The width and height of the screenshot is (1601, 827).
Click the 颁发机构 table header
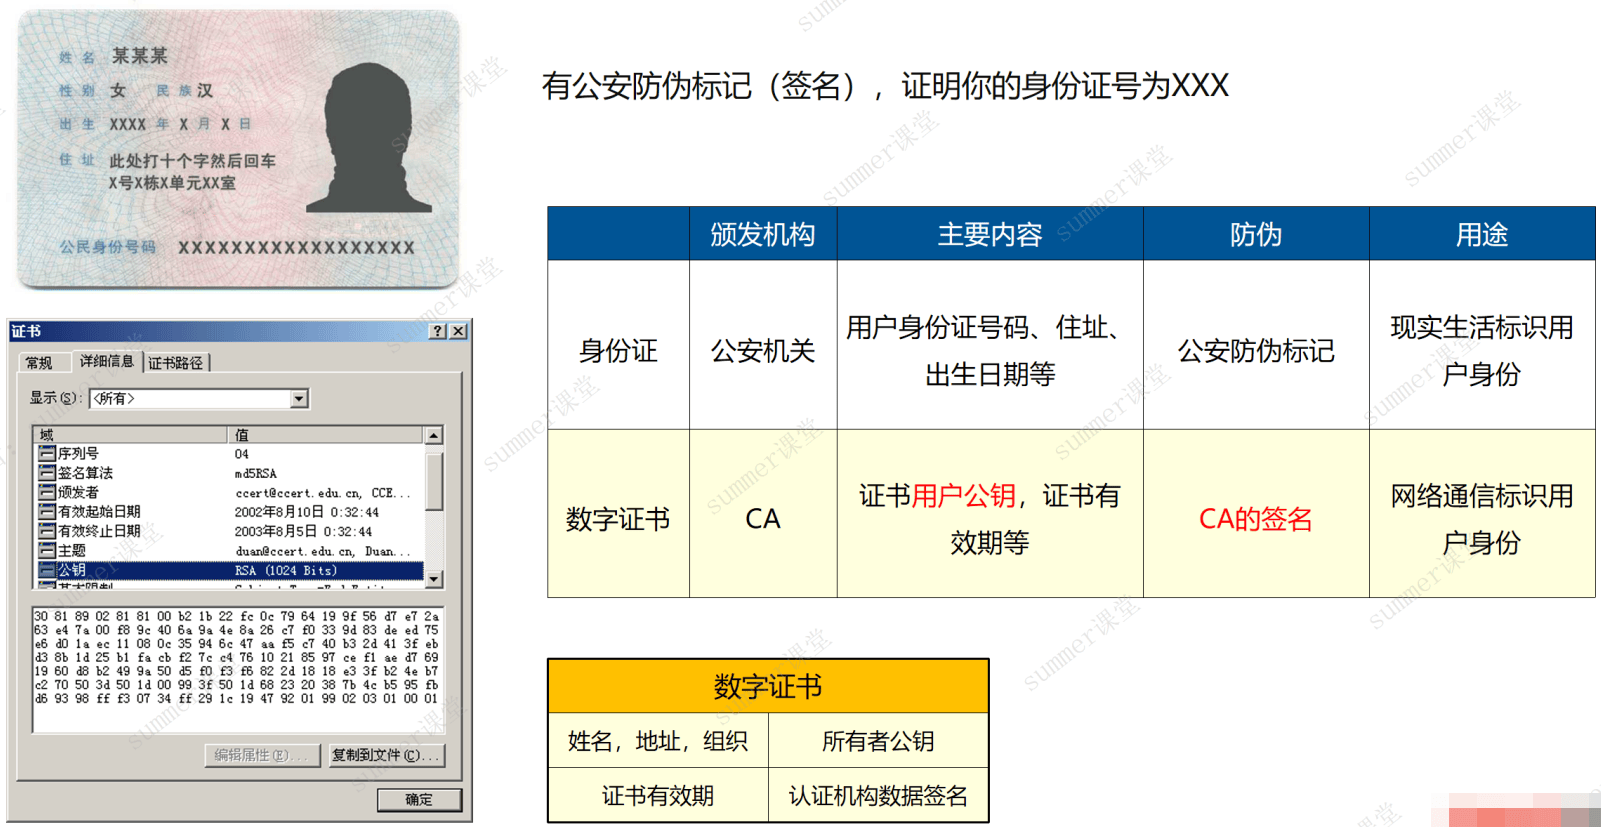[763, 234]
